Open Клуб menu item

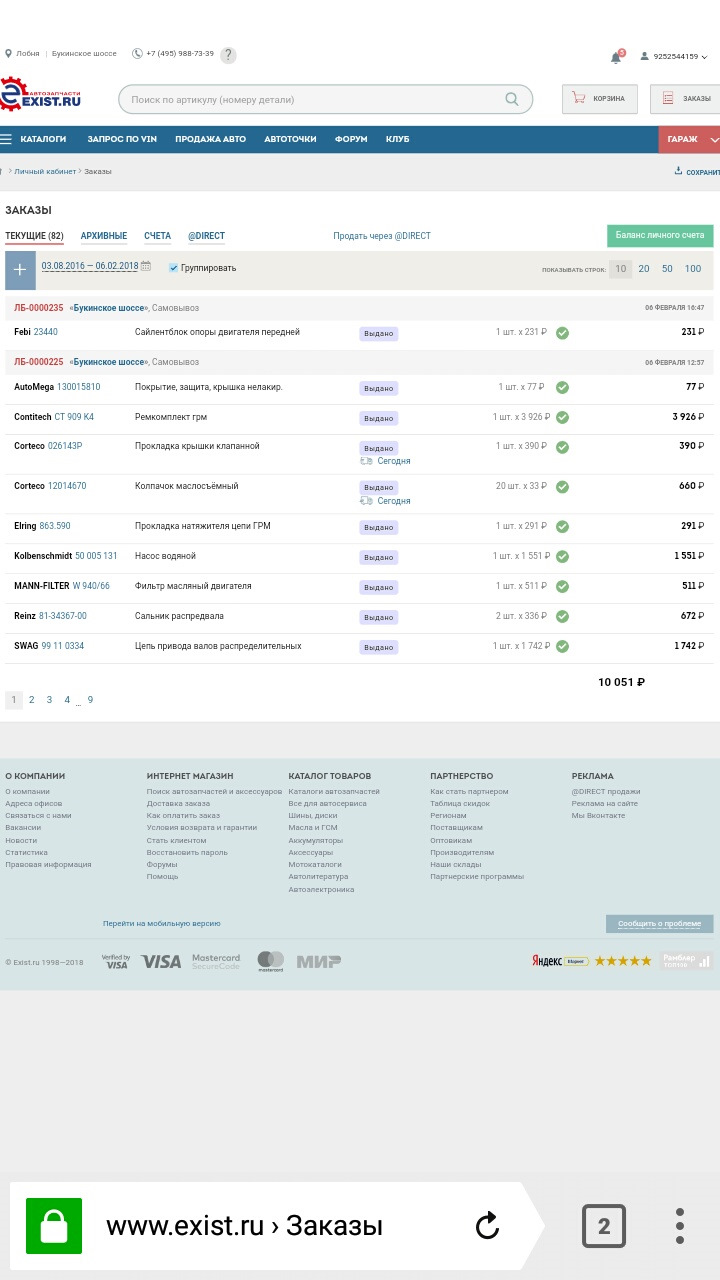tap(397, 139)
